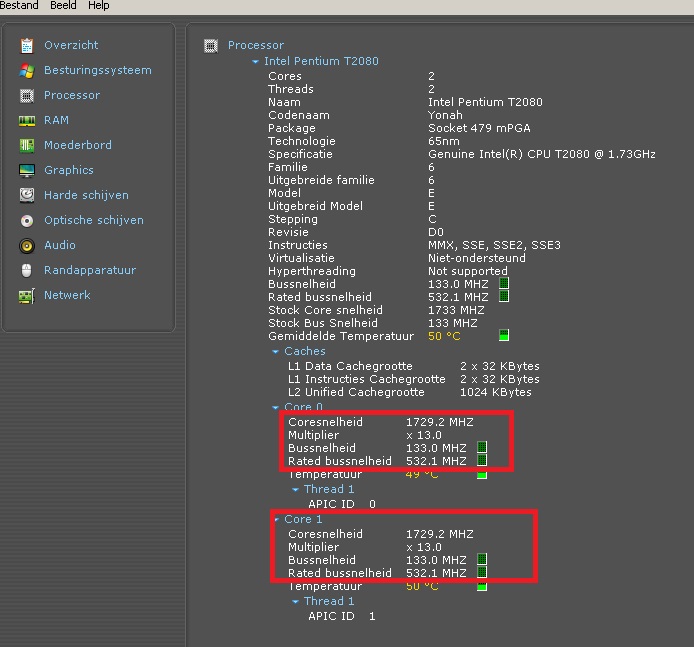
Task: Open the Help menu
Action: 99,5
